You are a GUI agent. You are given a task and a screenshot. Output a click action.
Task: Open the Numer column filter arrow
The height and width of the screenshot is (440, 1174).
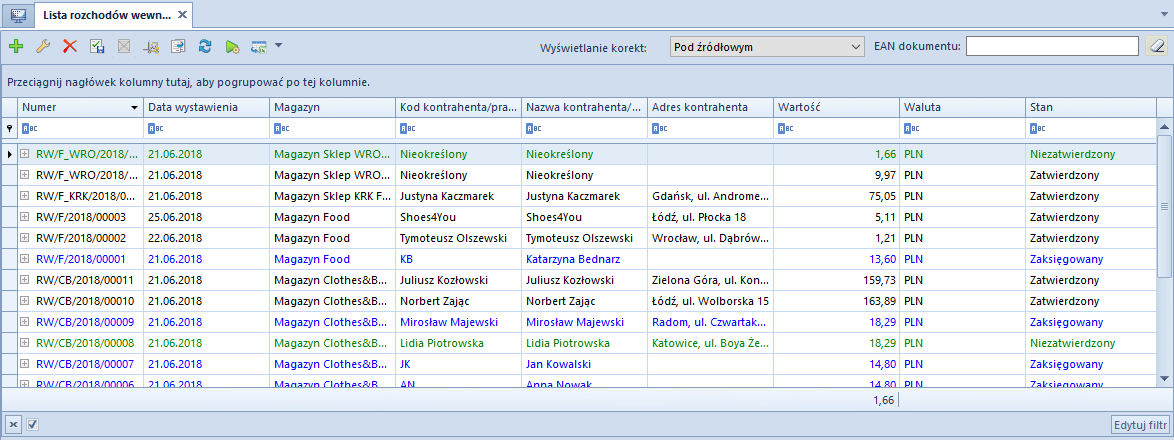tap(135, 108)
